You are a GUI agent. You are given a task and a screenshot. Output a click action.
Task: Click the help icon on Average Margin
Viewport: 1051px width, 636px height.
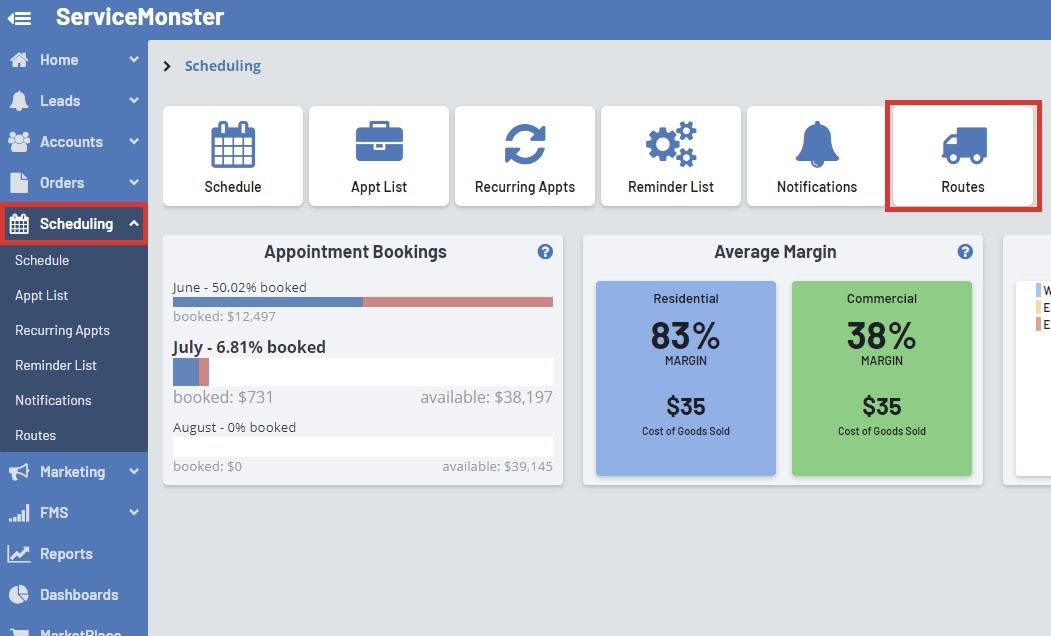(965, 252)
